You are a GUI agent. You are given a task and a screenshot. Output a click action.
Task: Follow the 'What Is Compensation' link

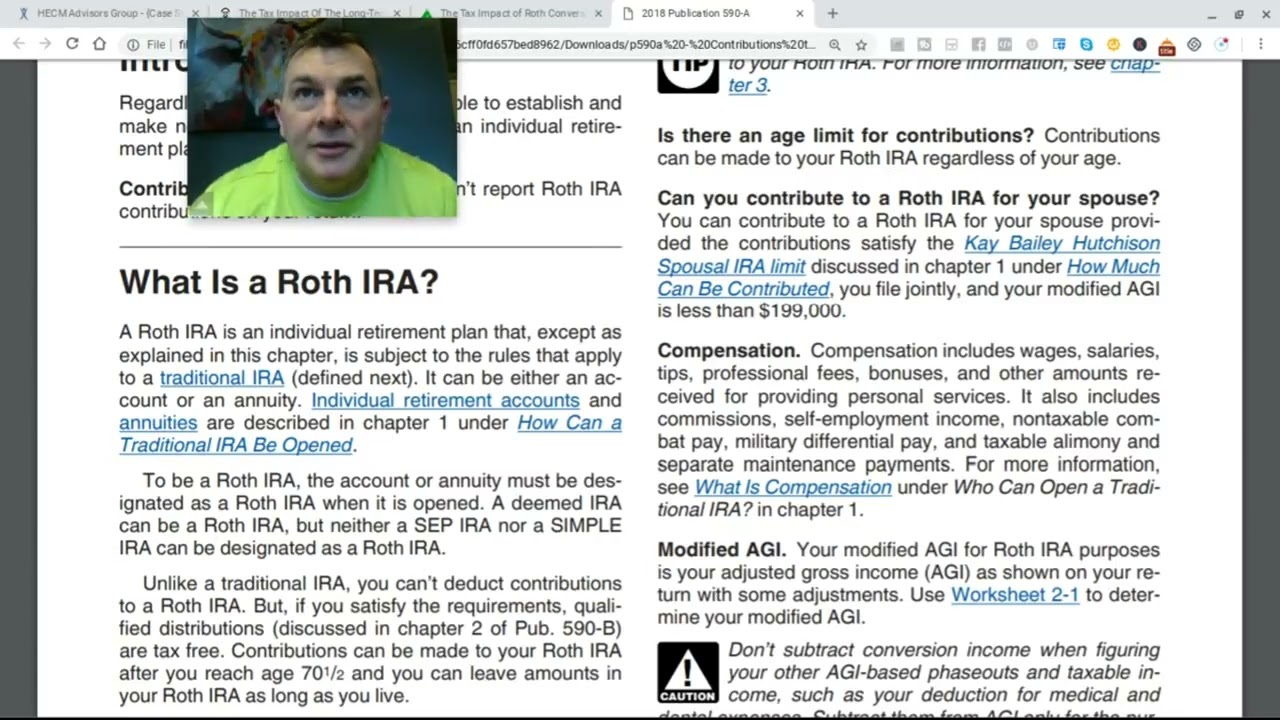point(793,487)
